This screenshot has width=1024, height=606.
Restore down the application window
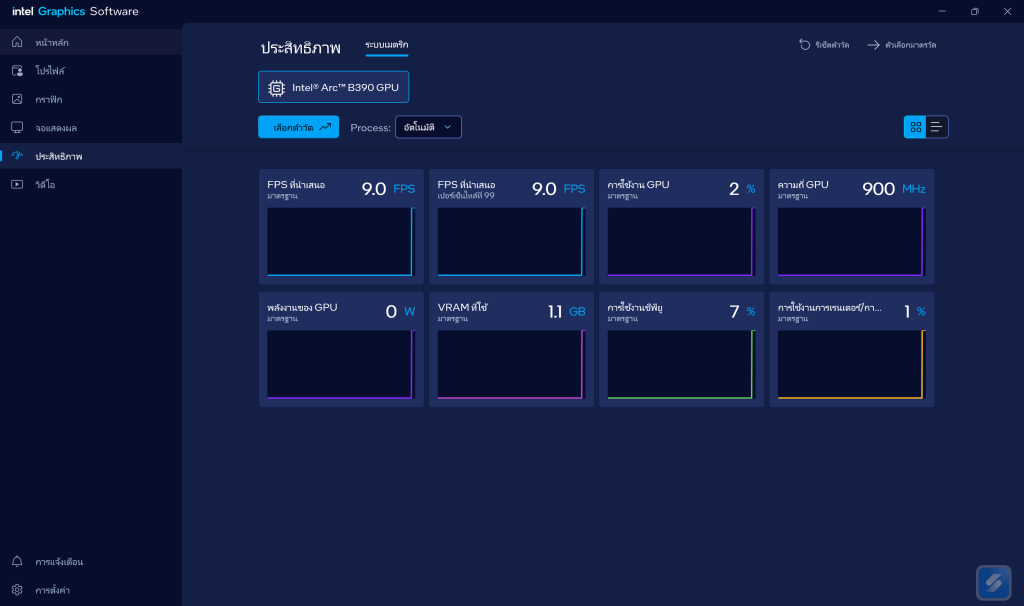[974, 11]
